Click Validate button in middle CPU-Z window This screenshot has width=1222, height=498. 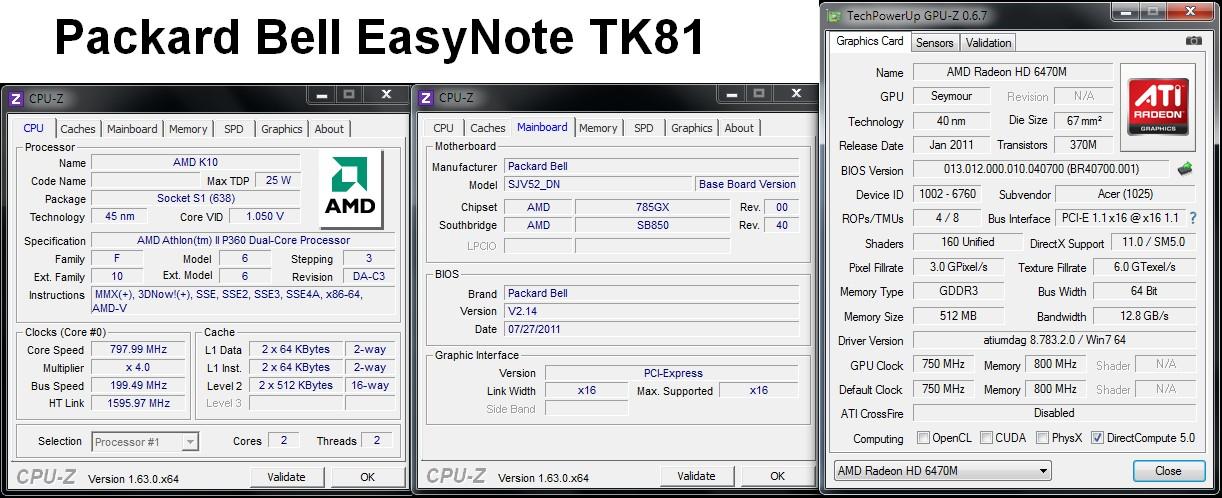[x=696, y=476]
